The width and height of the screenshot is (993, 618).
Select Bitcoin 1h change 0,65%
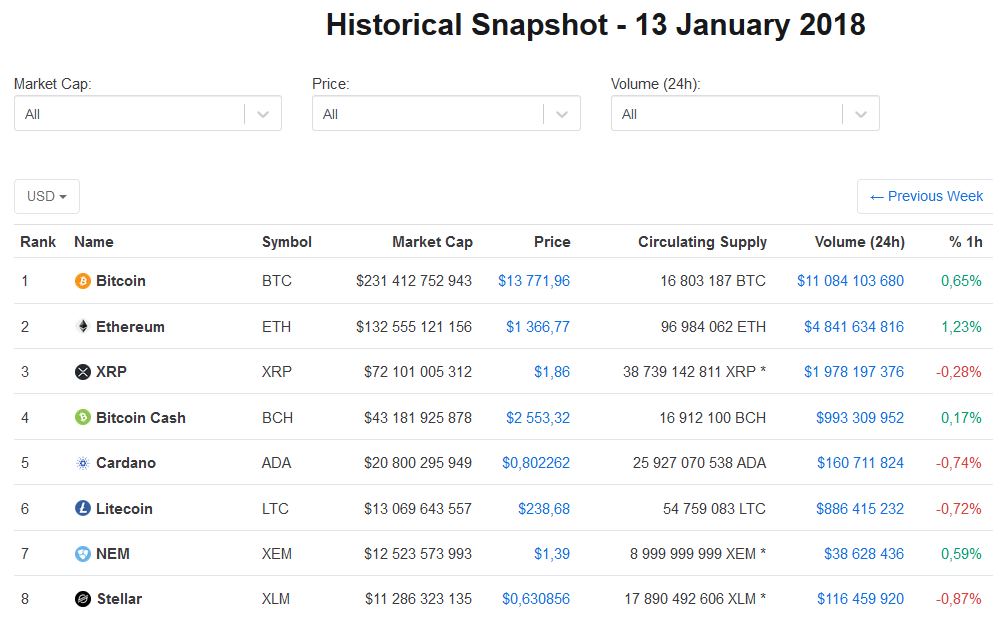coord(961,281)
